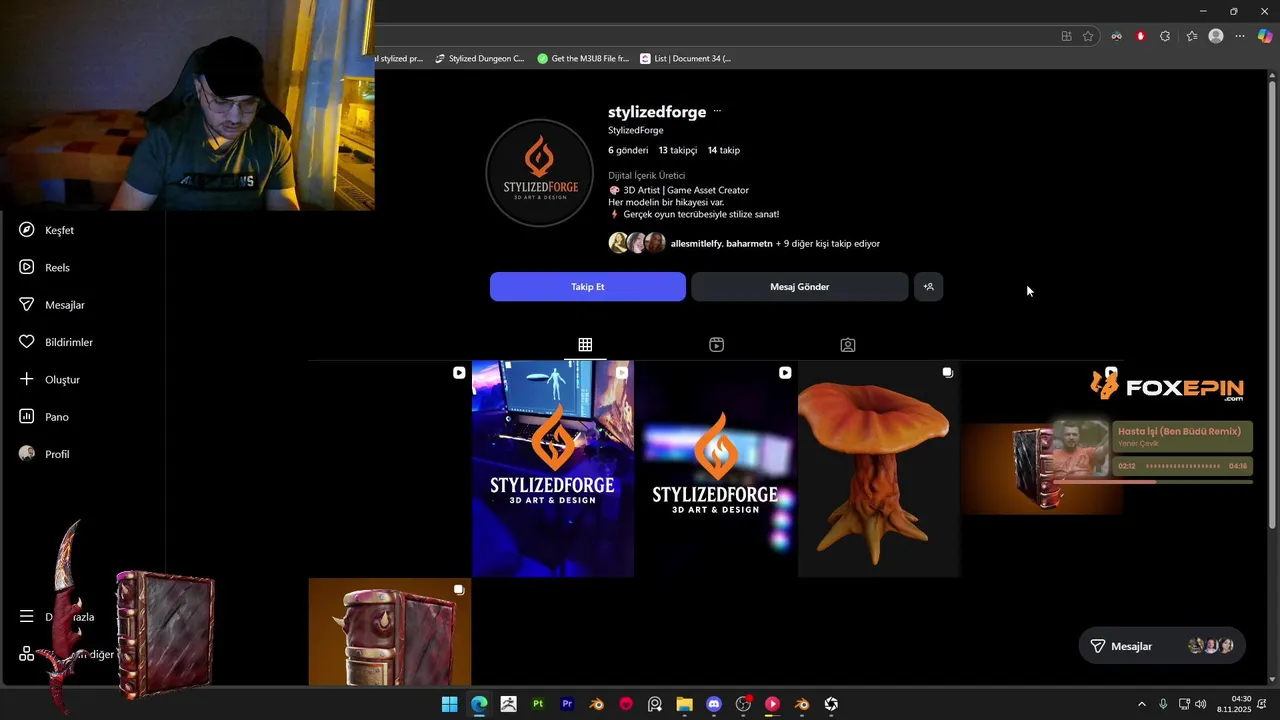Image resolution: width=1280 pixels, height=720 pixels.
Task: Open the Edge profile avatar
Action: (x=1216, y=36)
